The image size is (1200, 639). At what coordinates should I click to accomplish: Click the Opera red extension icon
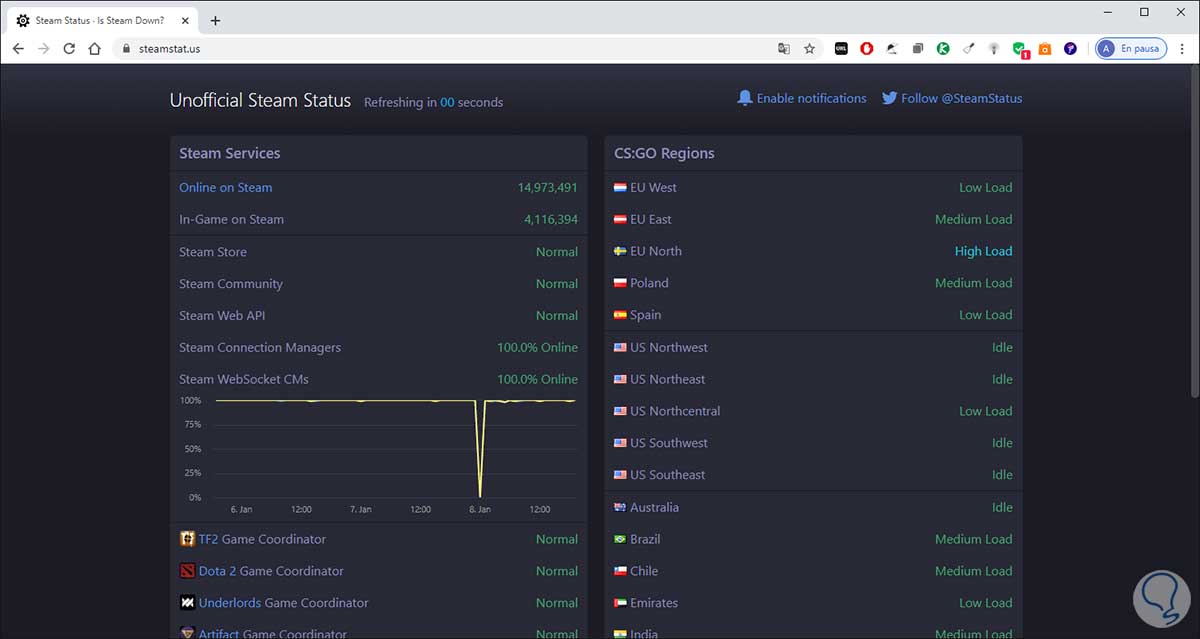pyautogui.click(x=866, y=48)
